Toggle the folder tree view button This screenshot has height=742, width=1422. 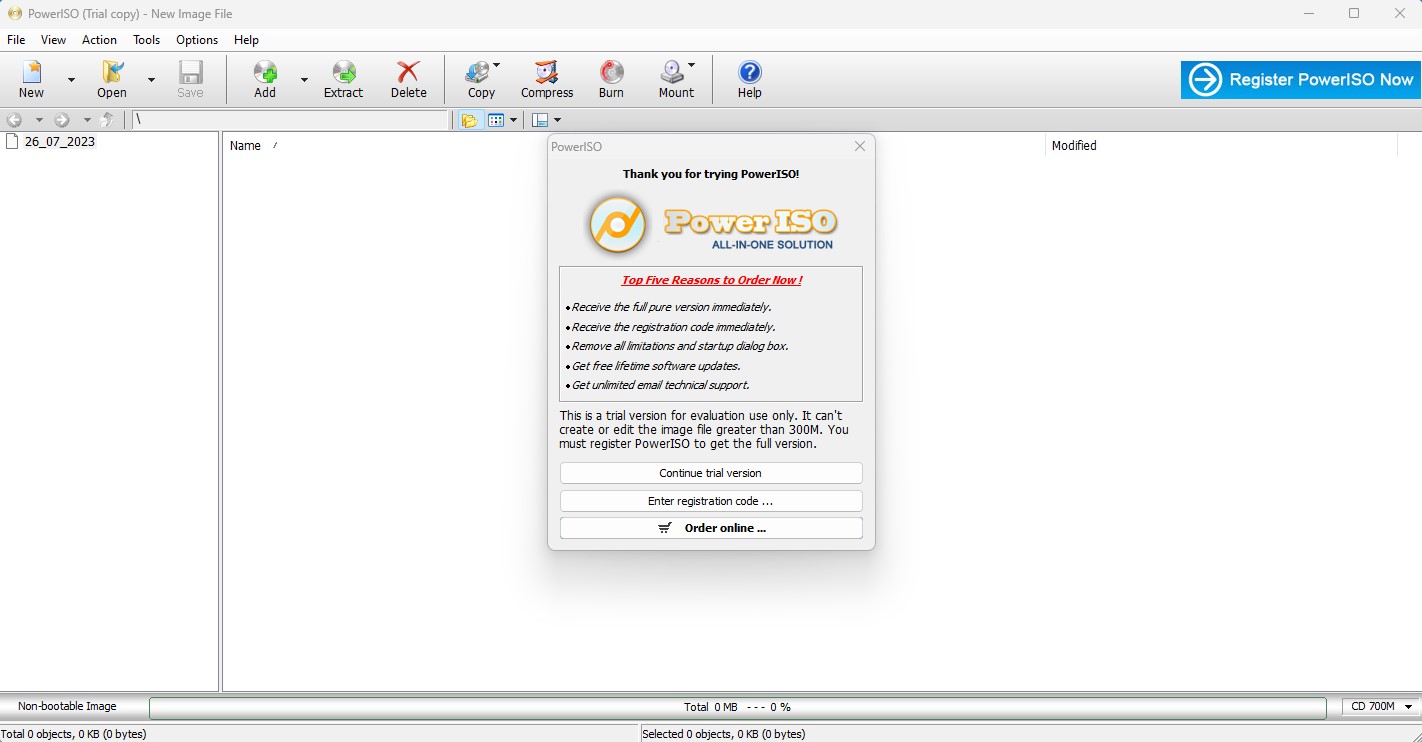click(x=469, y=120)
